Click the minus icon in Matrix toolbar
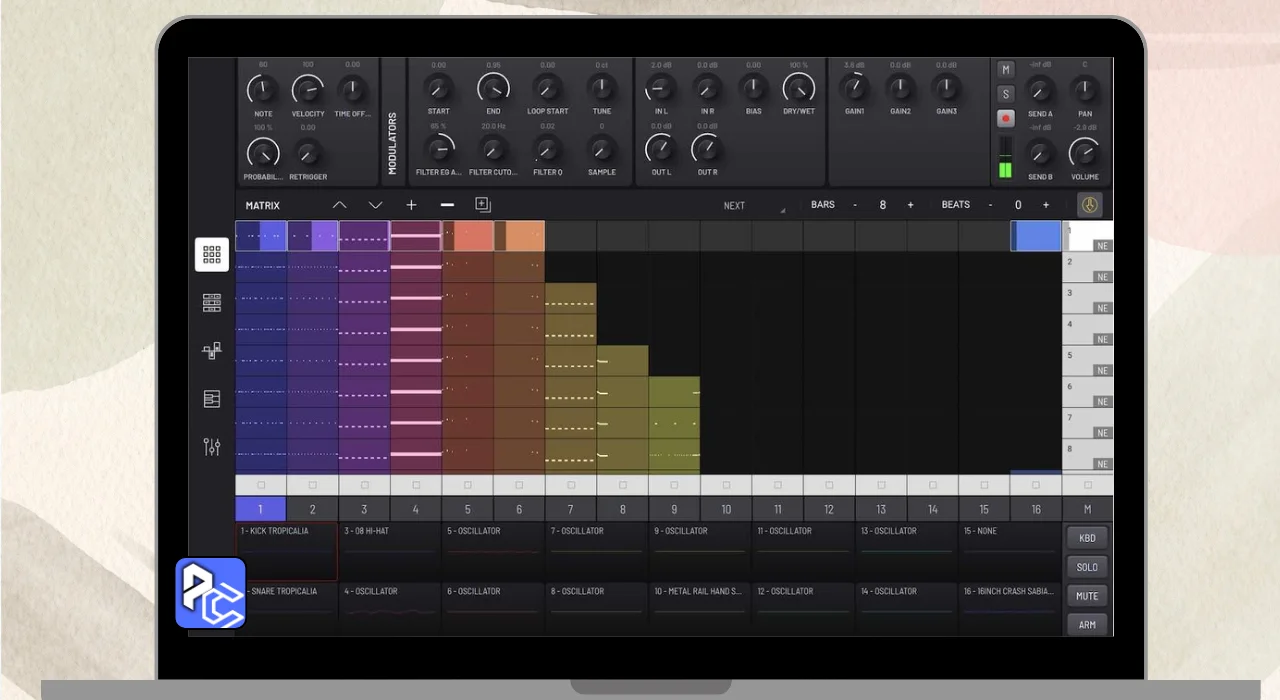Viewport: 1280px width, 700px height. click(447, 205)
